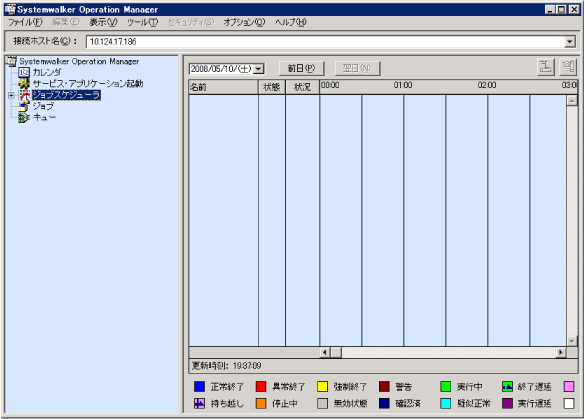The width and height of the screenshot is (585, 419).
Task: Click the vertical scrollbar down arrow
Action: pyautogui.click(x=572, y=341)
